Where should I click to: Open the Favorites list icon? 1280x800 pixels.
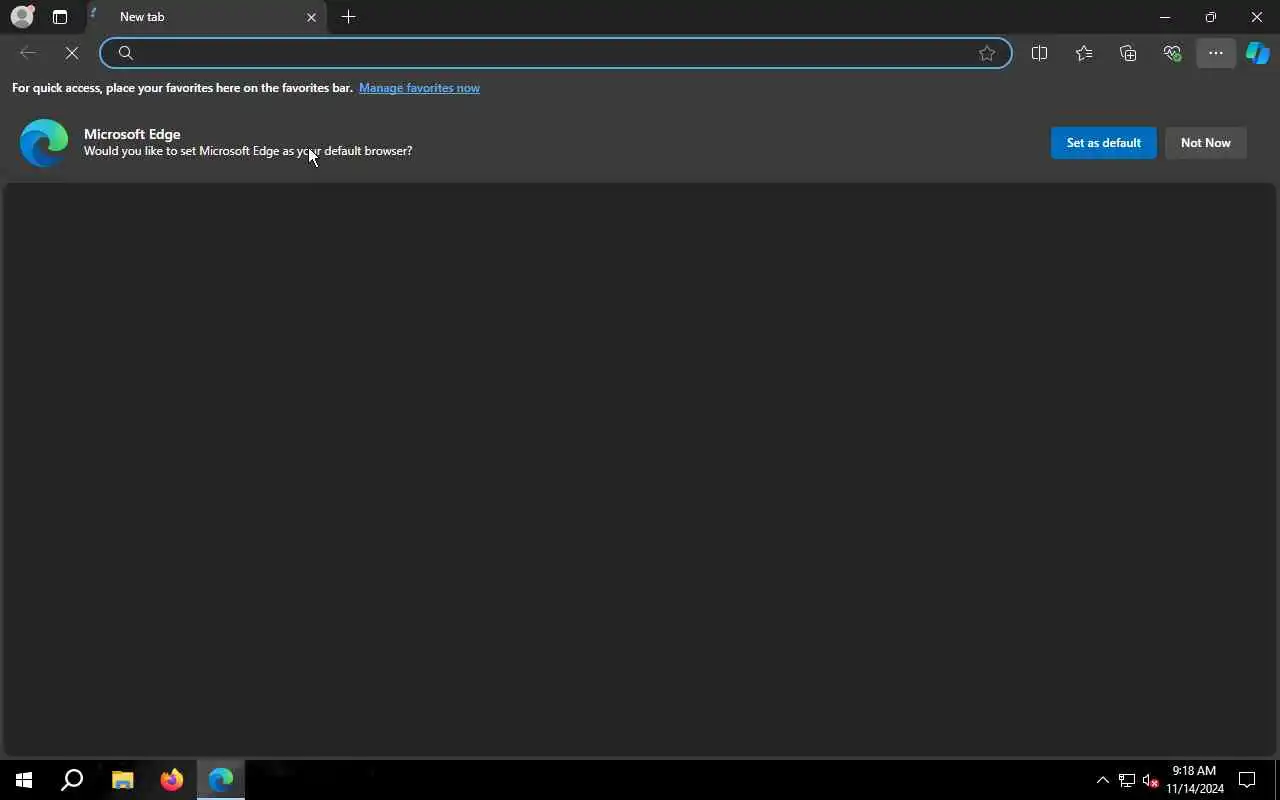(x=1084, y=53)
